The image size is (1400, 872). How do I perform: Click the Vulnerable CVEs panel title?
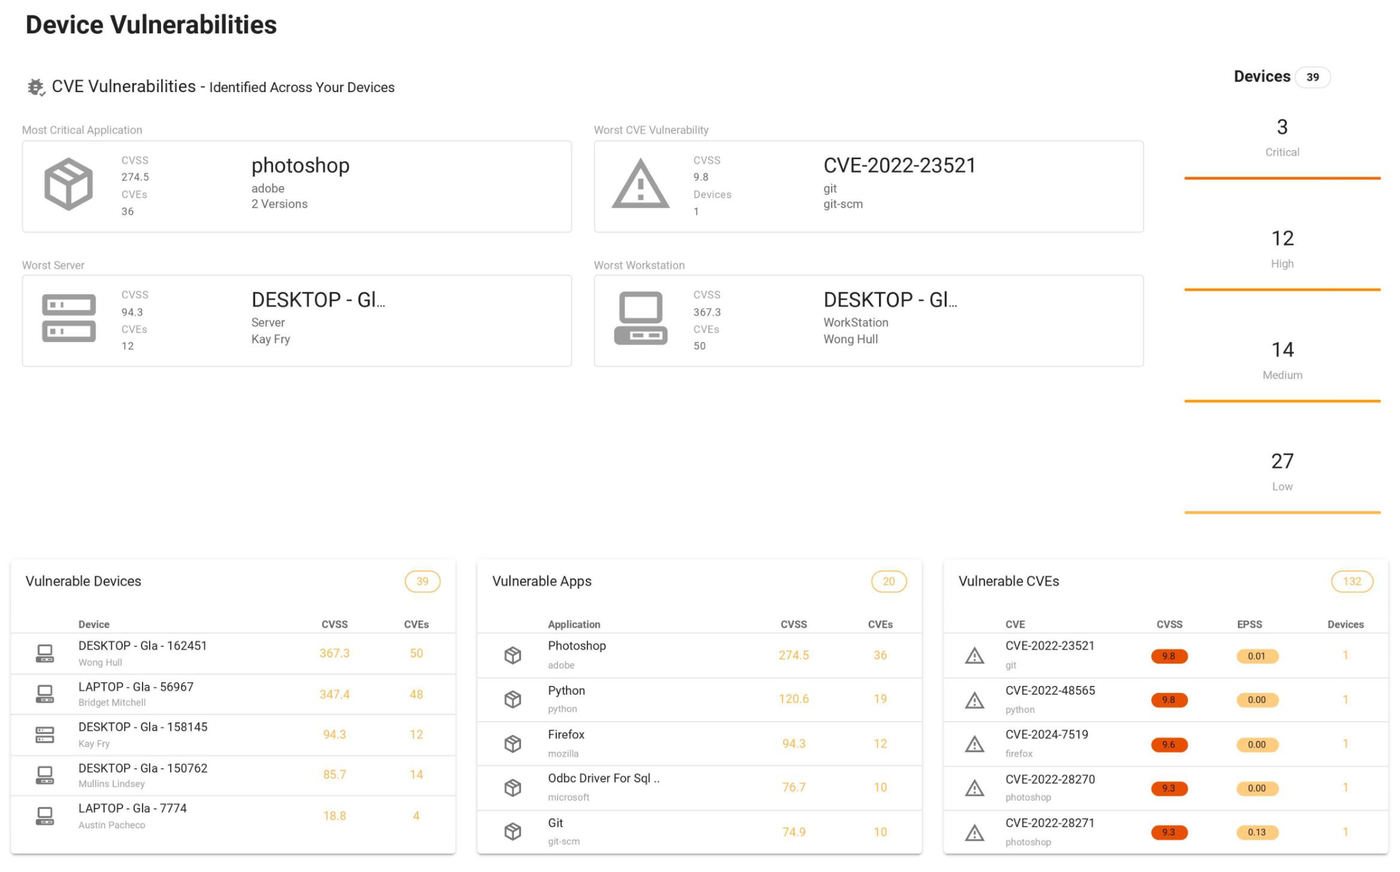[x=1009, y=581]
